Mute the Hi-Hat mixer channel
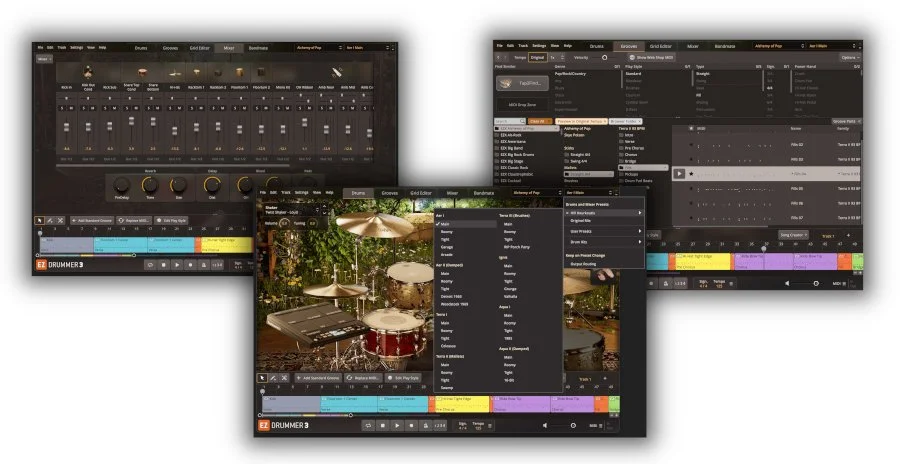 [180, 108]
